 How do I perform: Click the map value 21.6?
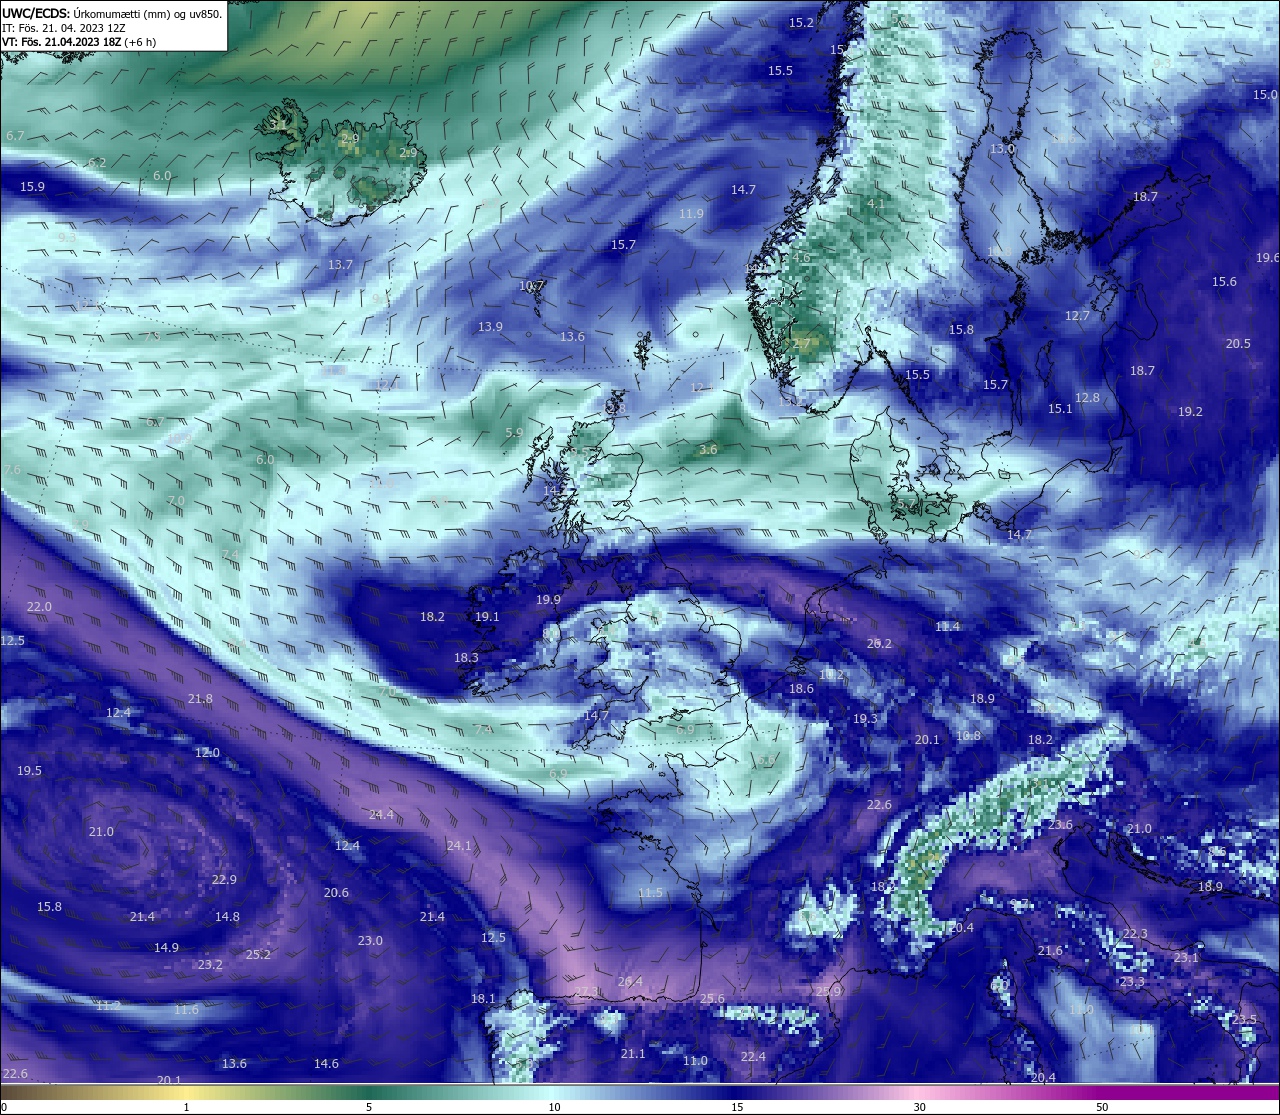tap(1050, 950)
